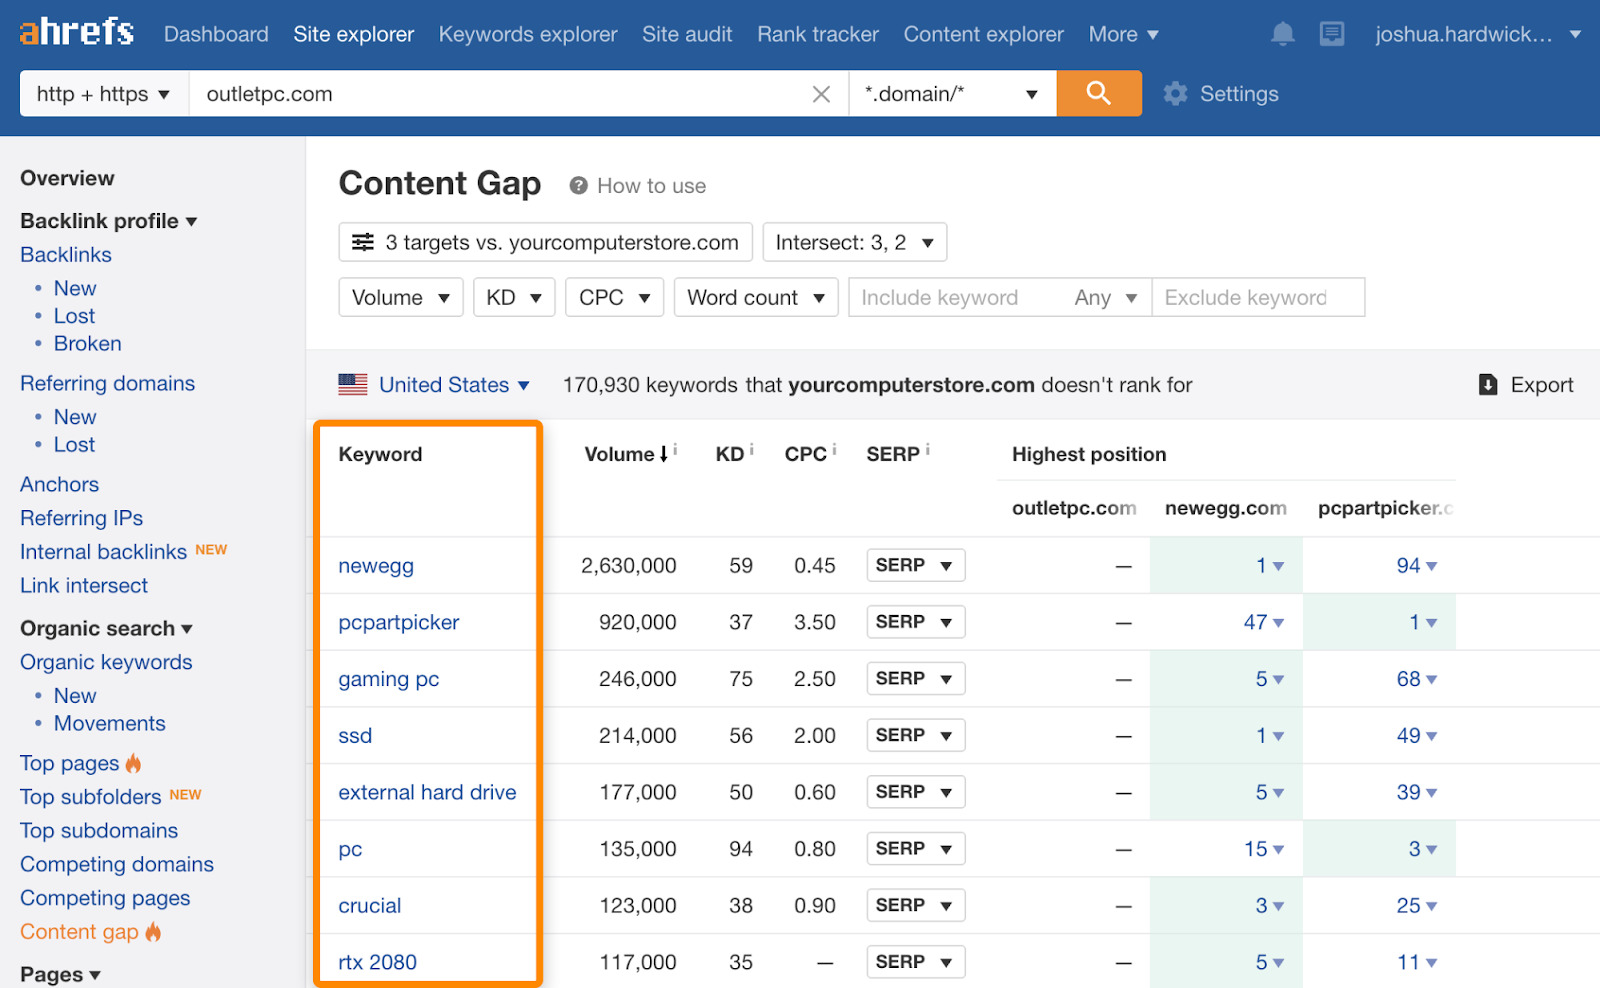Focus the Include keyword field
Viewport: 1600px width, 988px height.
[957, 297]
